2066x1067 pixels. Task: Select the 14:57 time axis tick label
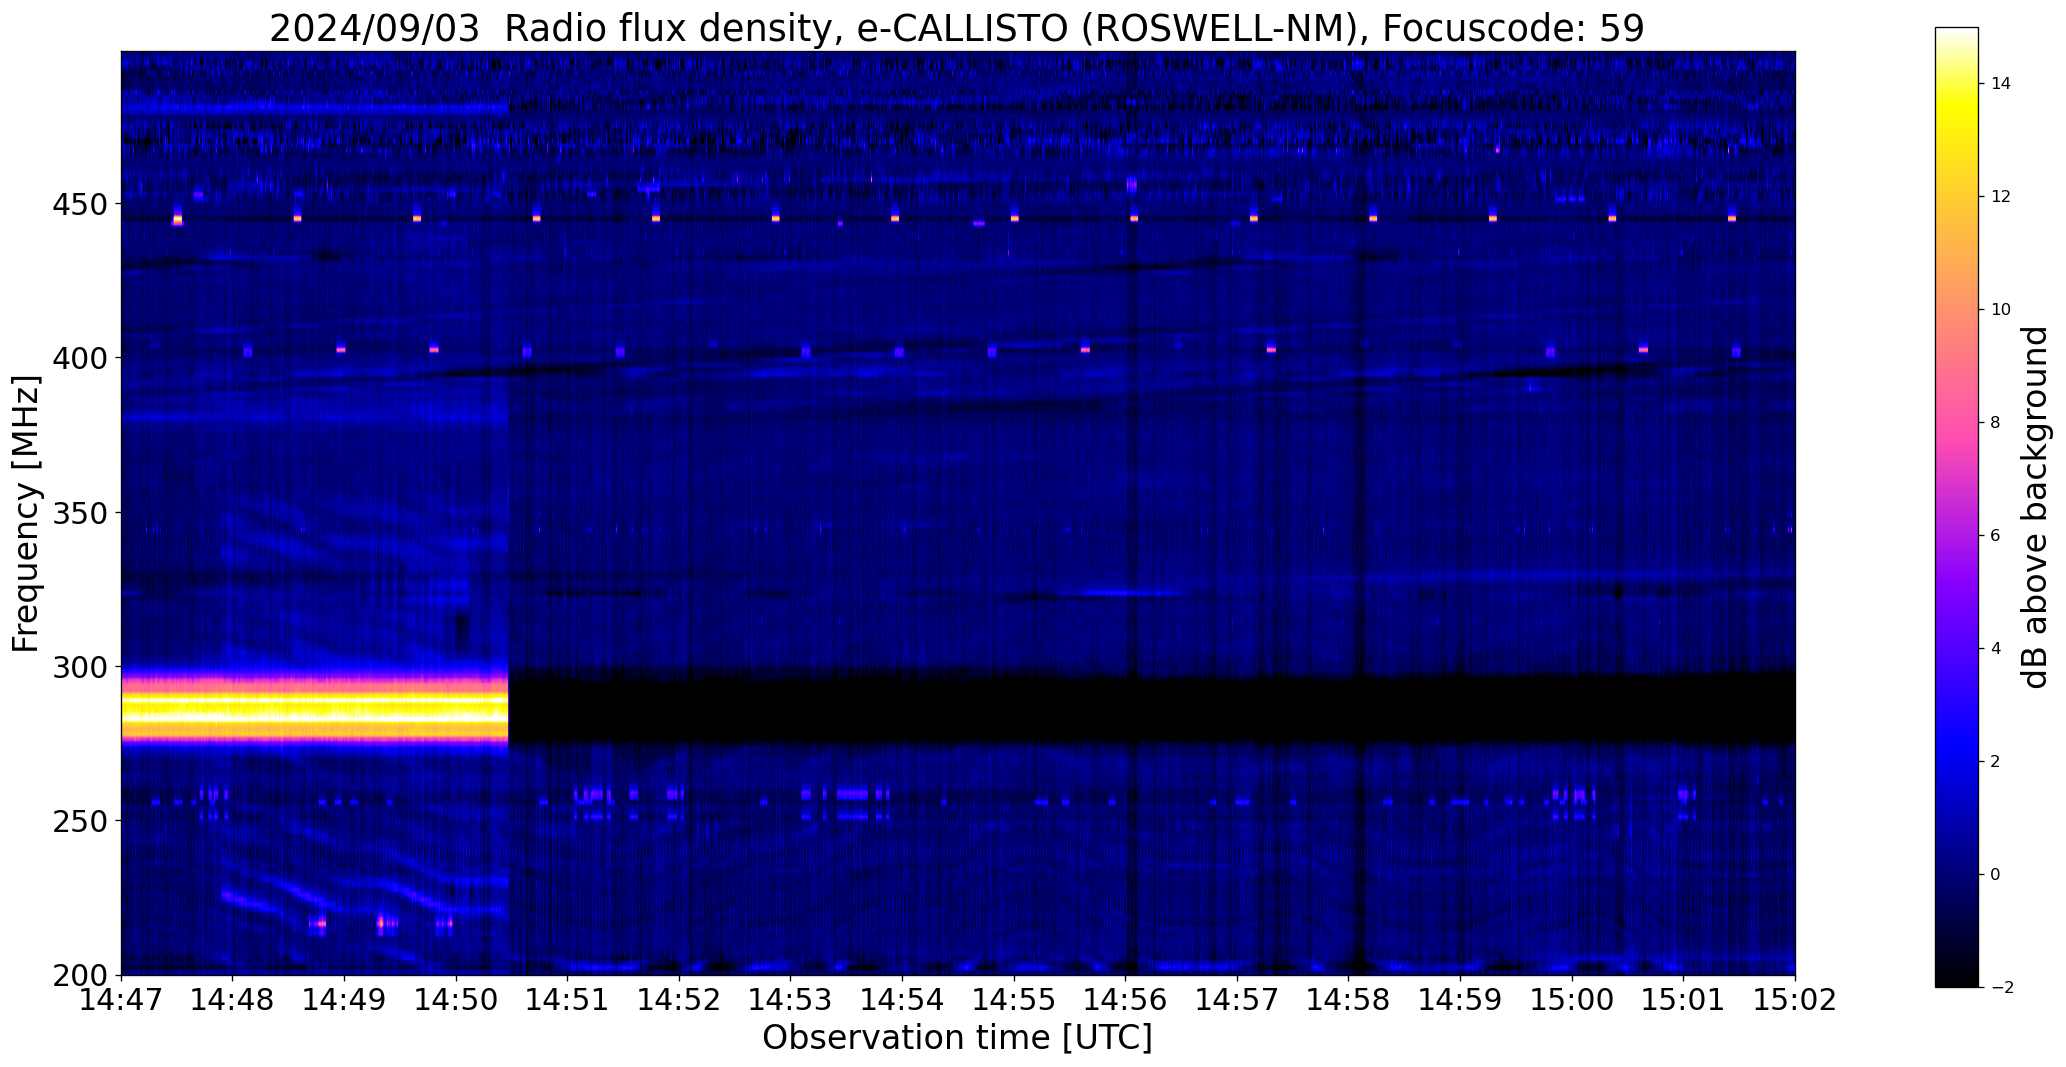[1238, 1000]
